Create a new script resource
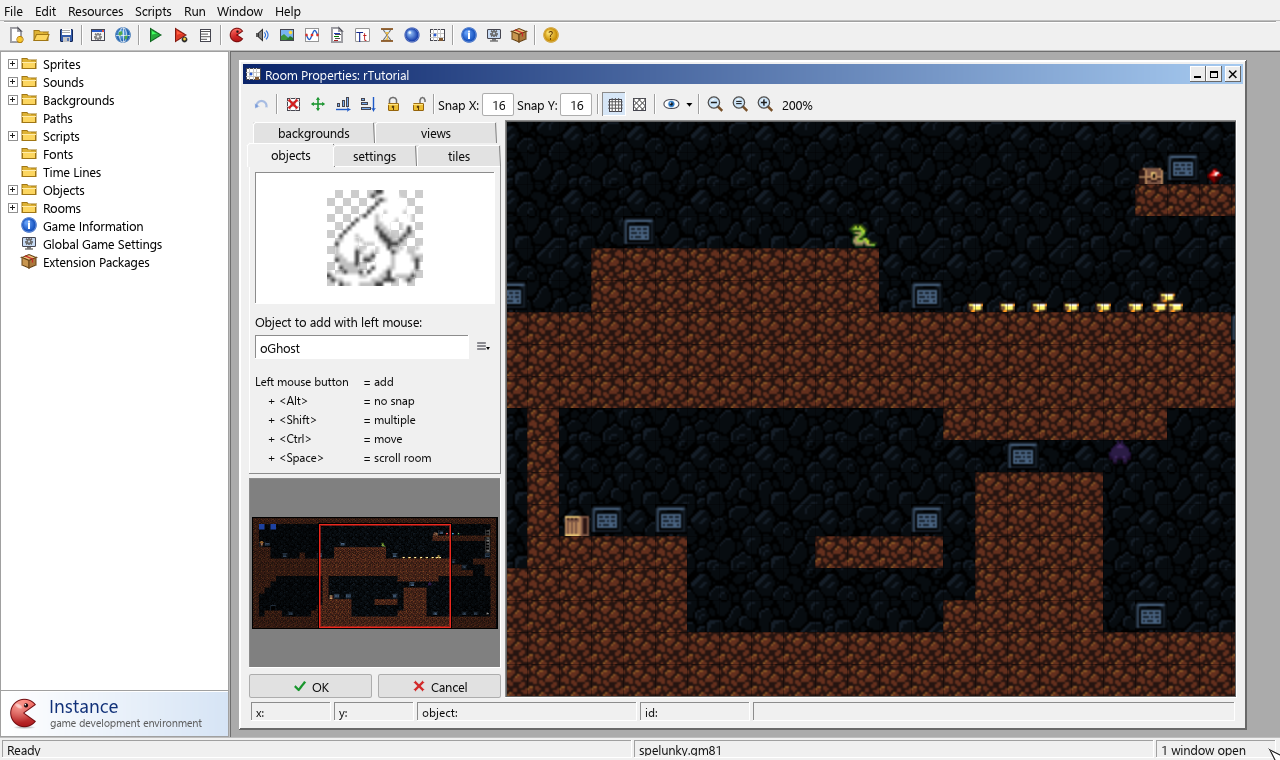 [x=337, y=35]
